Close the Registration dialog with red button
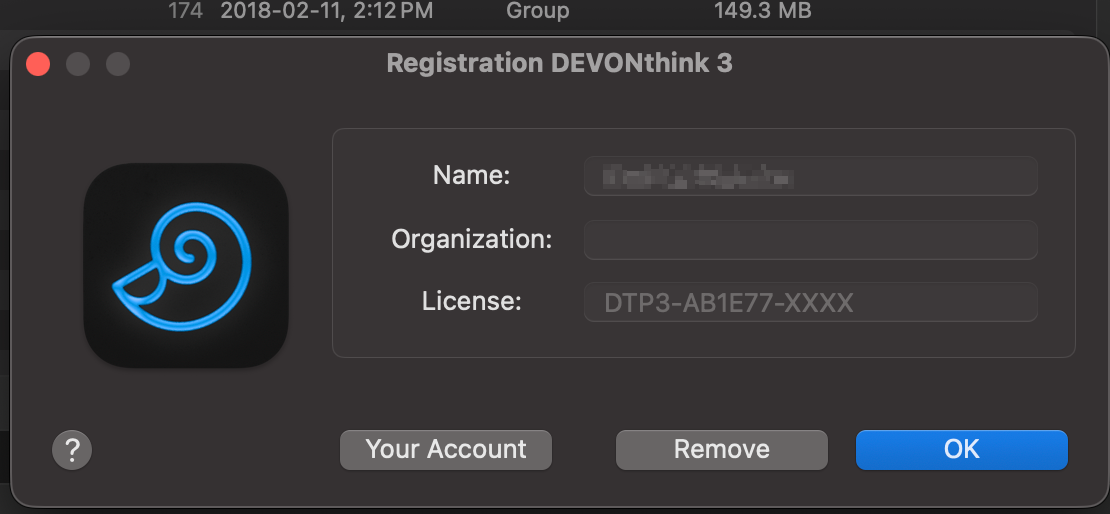The image size is (1110, 514). (38, 64)
